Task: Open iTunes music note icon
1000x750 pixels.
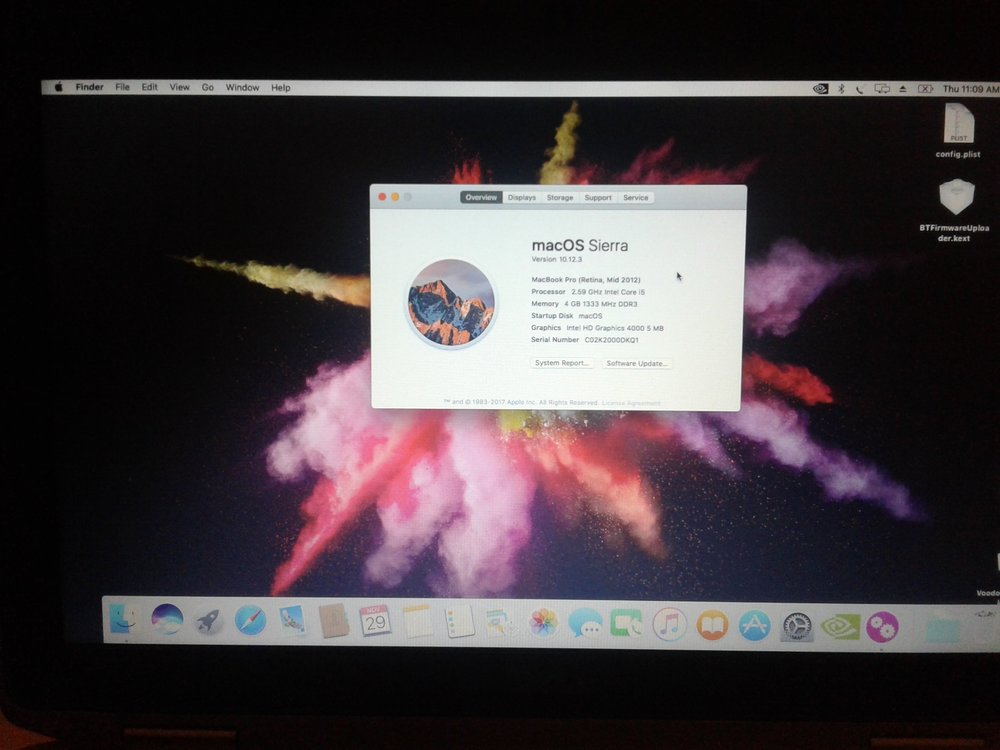Action: (669, 624)
